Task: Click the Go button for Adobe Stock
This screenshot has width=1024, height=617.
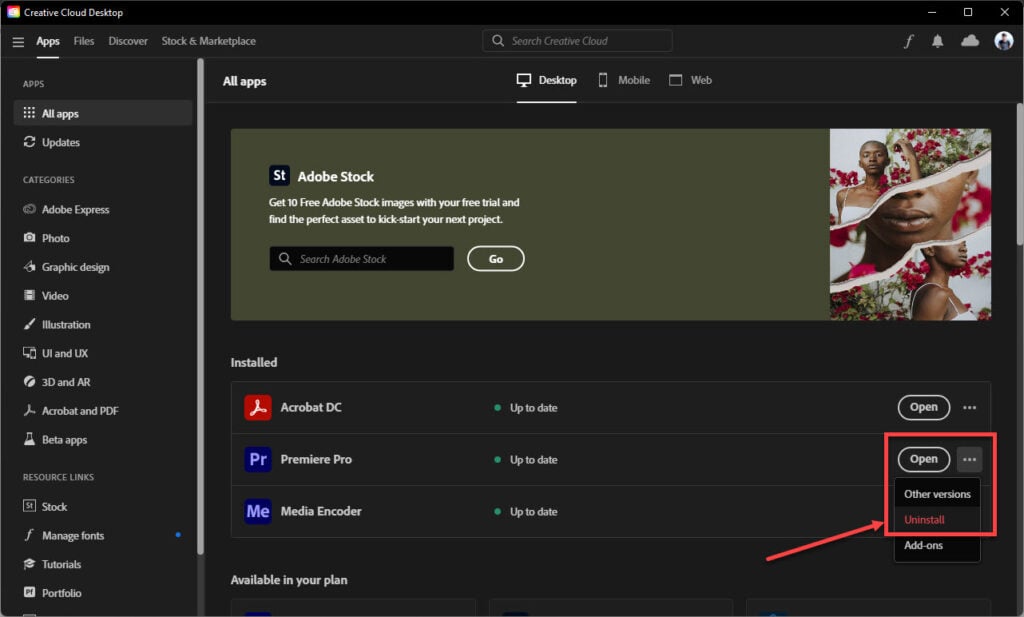Action: pos(496,259)
